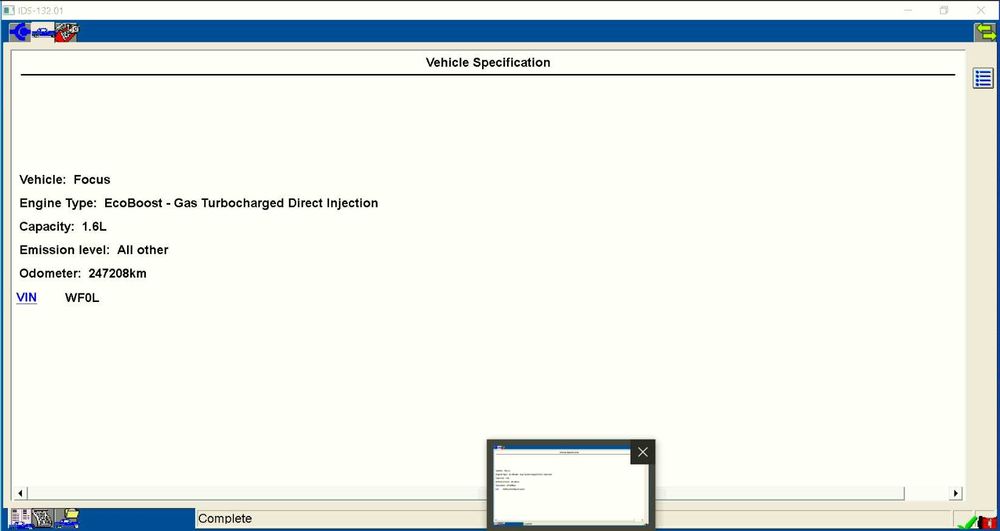Click the 'Emission level: All other' line
The height and width of the screenshot is (531, 1000).
pos(94,250)
